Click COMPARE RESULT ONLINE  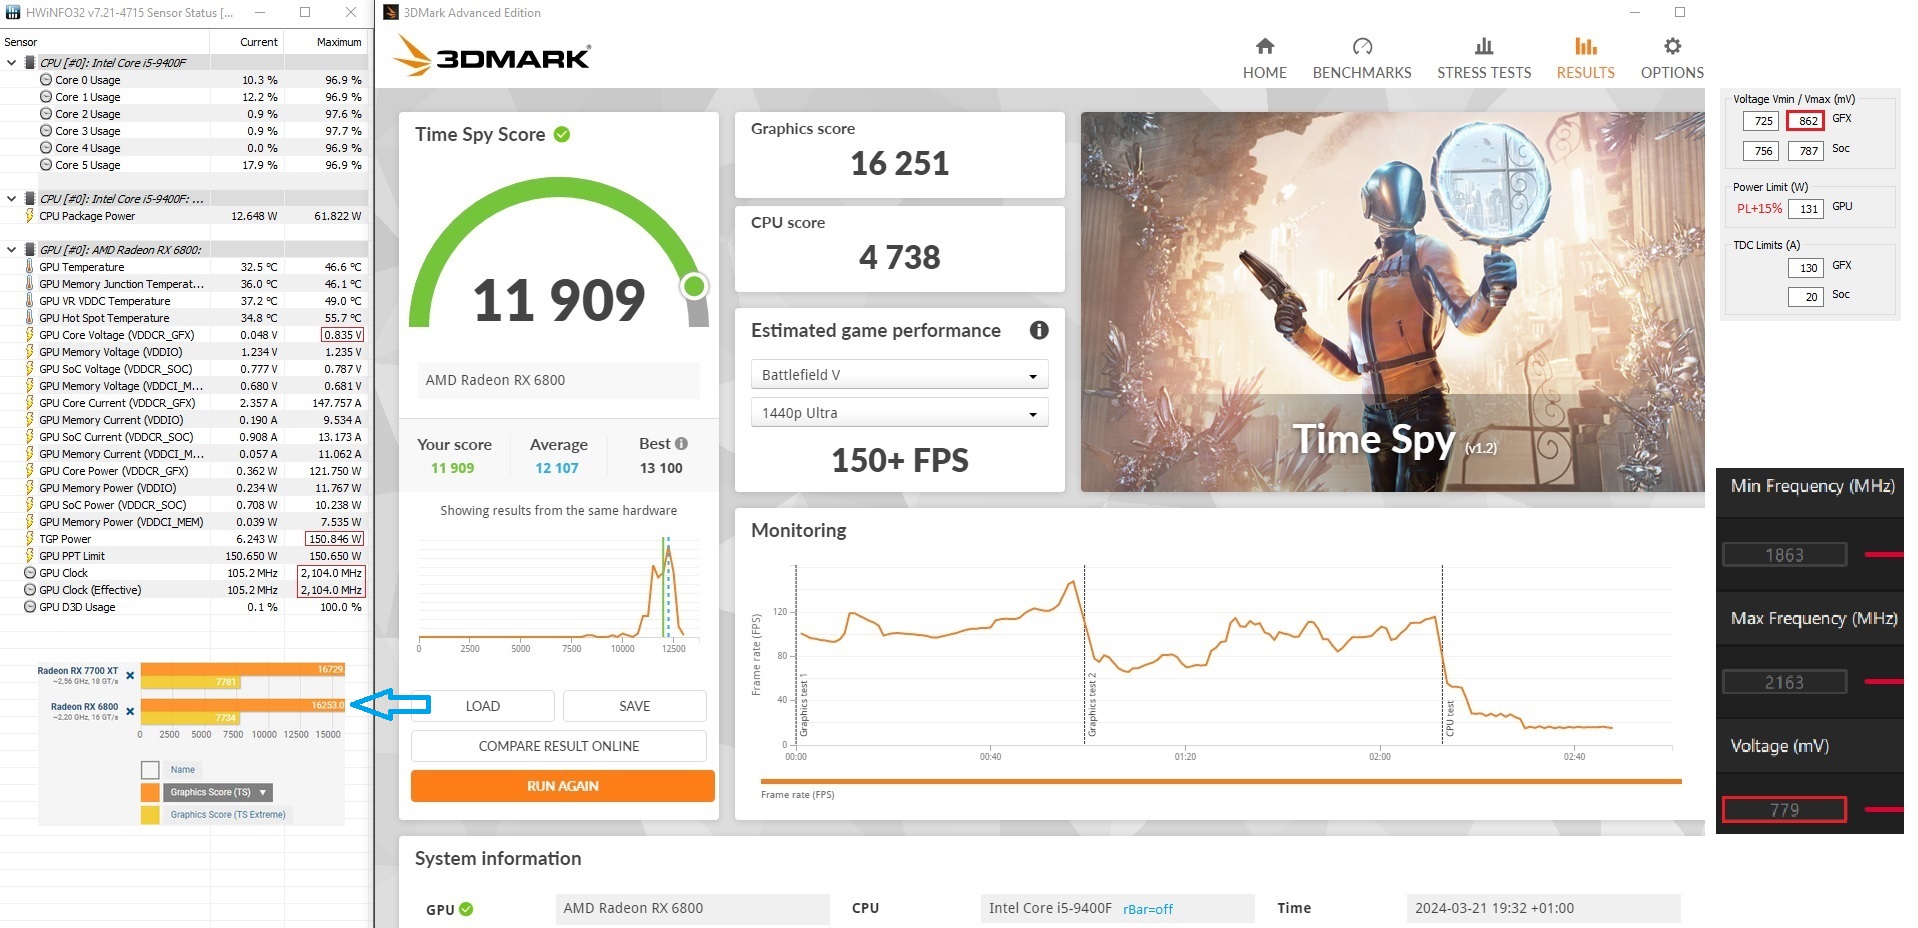pos(558,746)
